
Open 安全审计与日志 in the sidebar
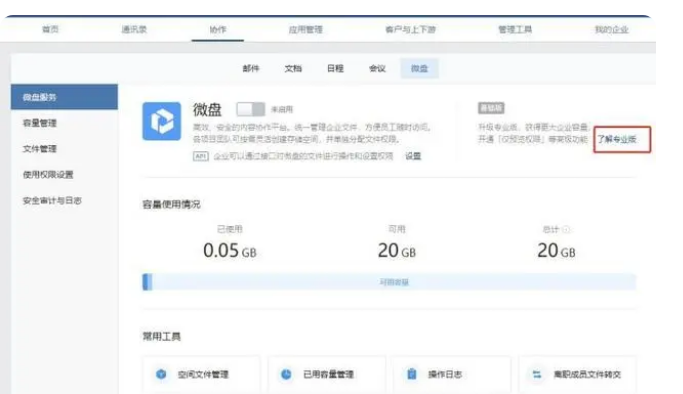(x=52, y=200)
